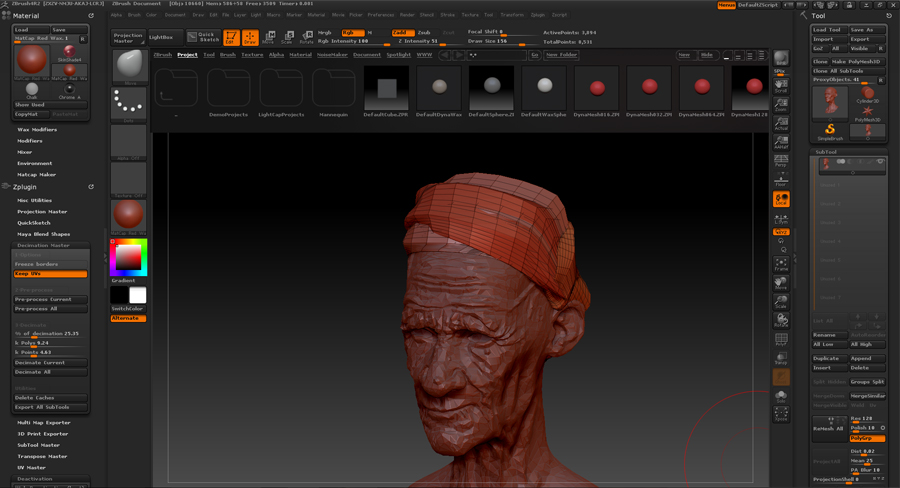Expand UV Master plugin
This screenshot has width=900, height=488.
[31, 467]
